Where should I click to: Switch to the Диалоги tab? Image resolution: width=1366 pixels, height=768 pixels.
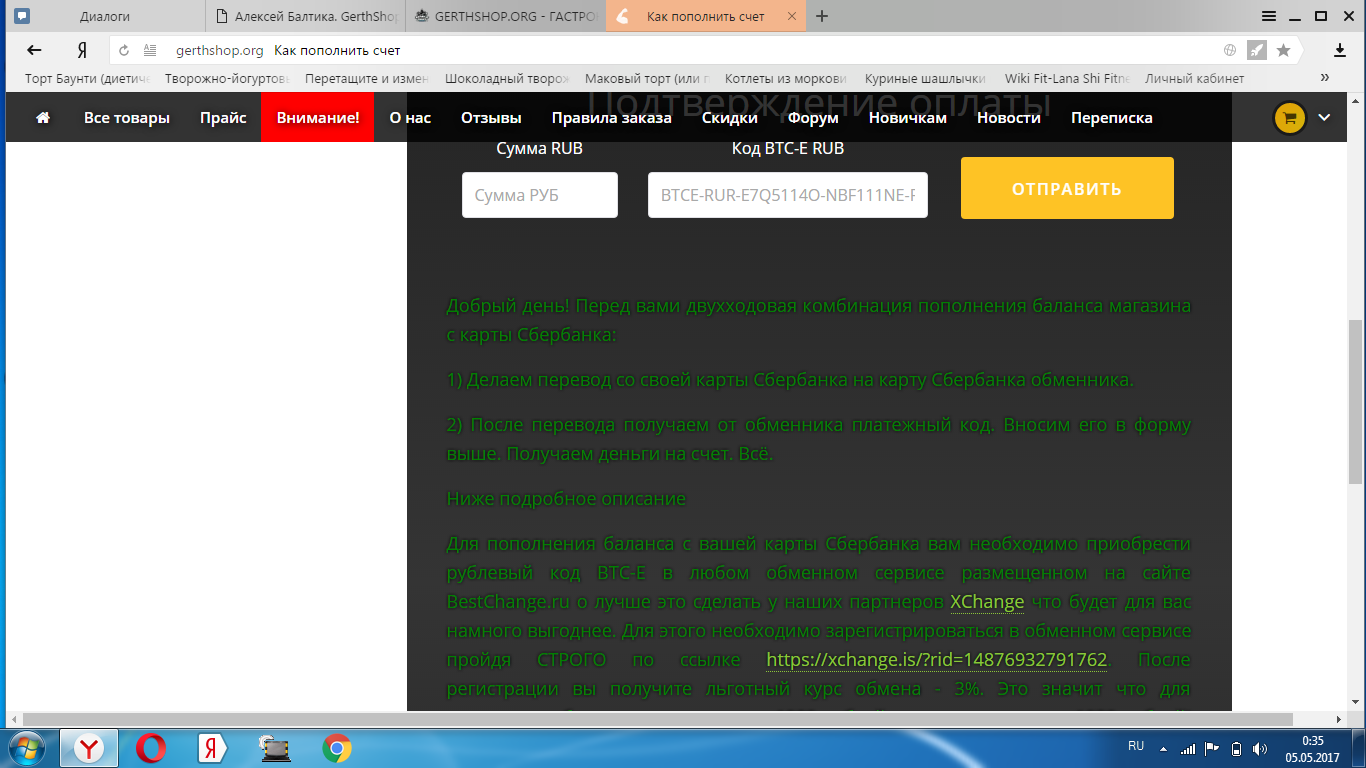[x=104, y=17]
